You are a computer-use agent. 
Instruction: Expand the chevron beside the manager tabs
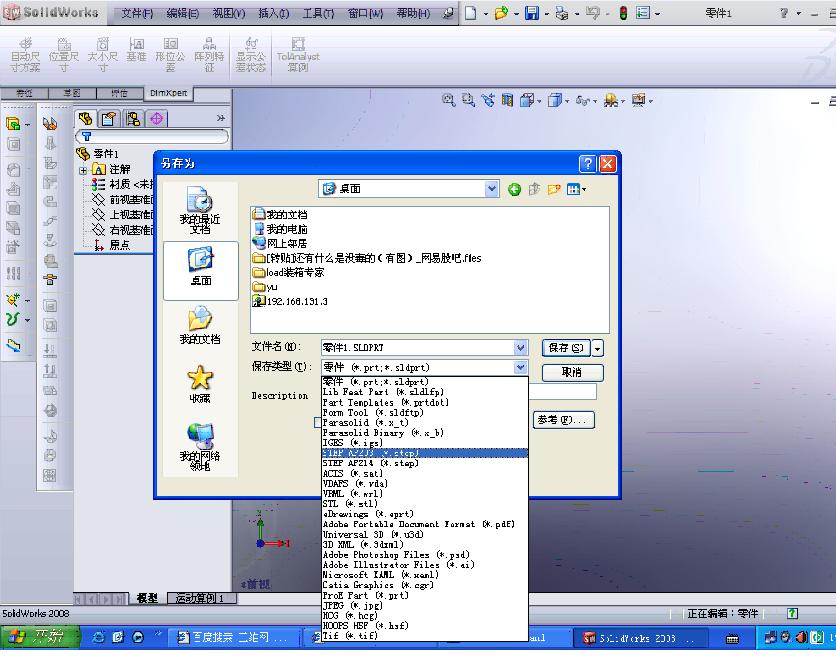click(x=220, y=118)
